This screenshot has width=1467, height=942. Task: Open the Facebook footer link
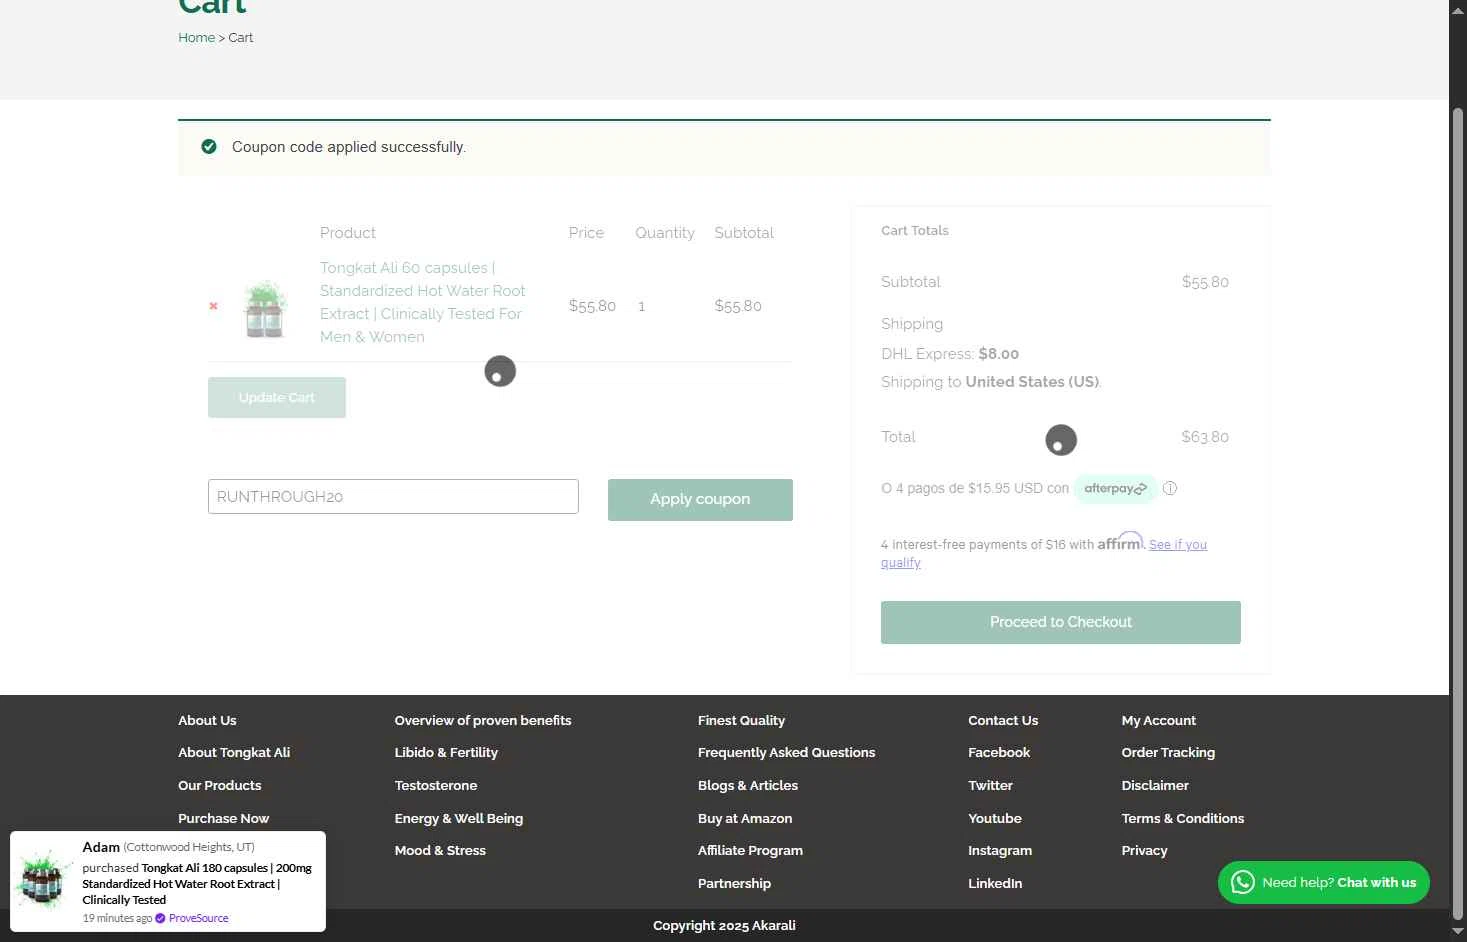(x=999, y=752)
